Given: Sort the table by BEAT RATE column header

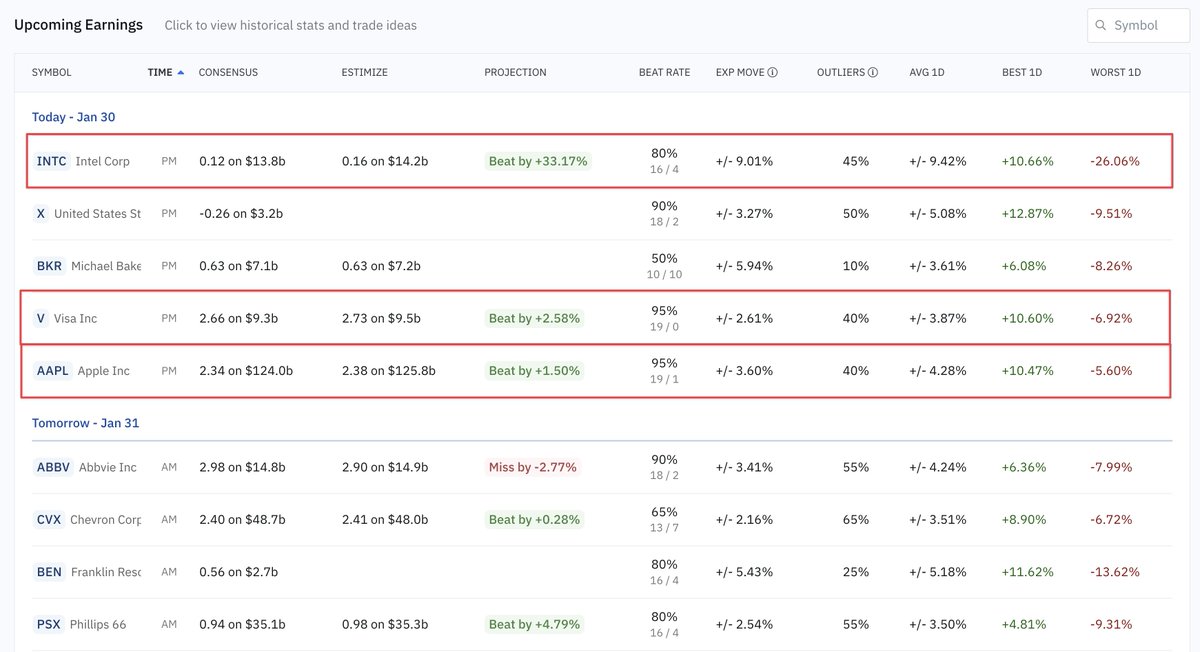Looking at the screenshot, I should pos(663,72).
